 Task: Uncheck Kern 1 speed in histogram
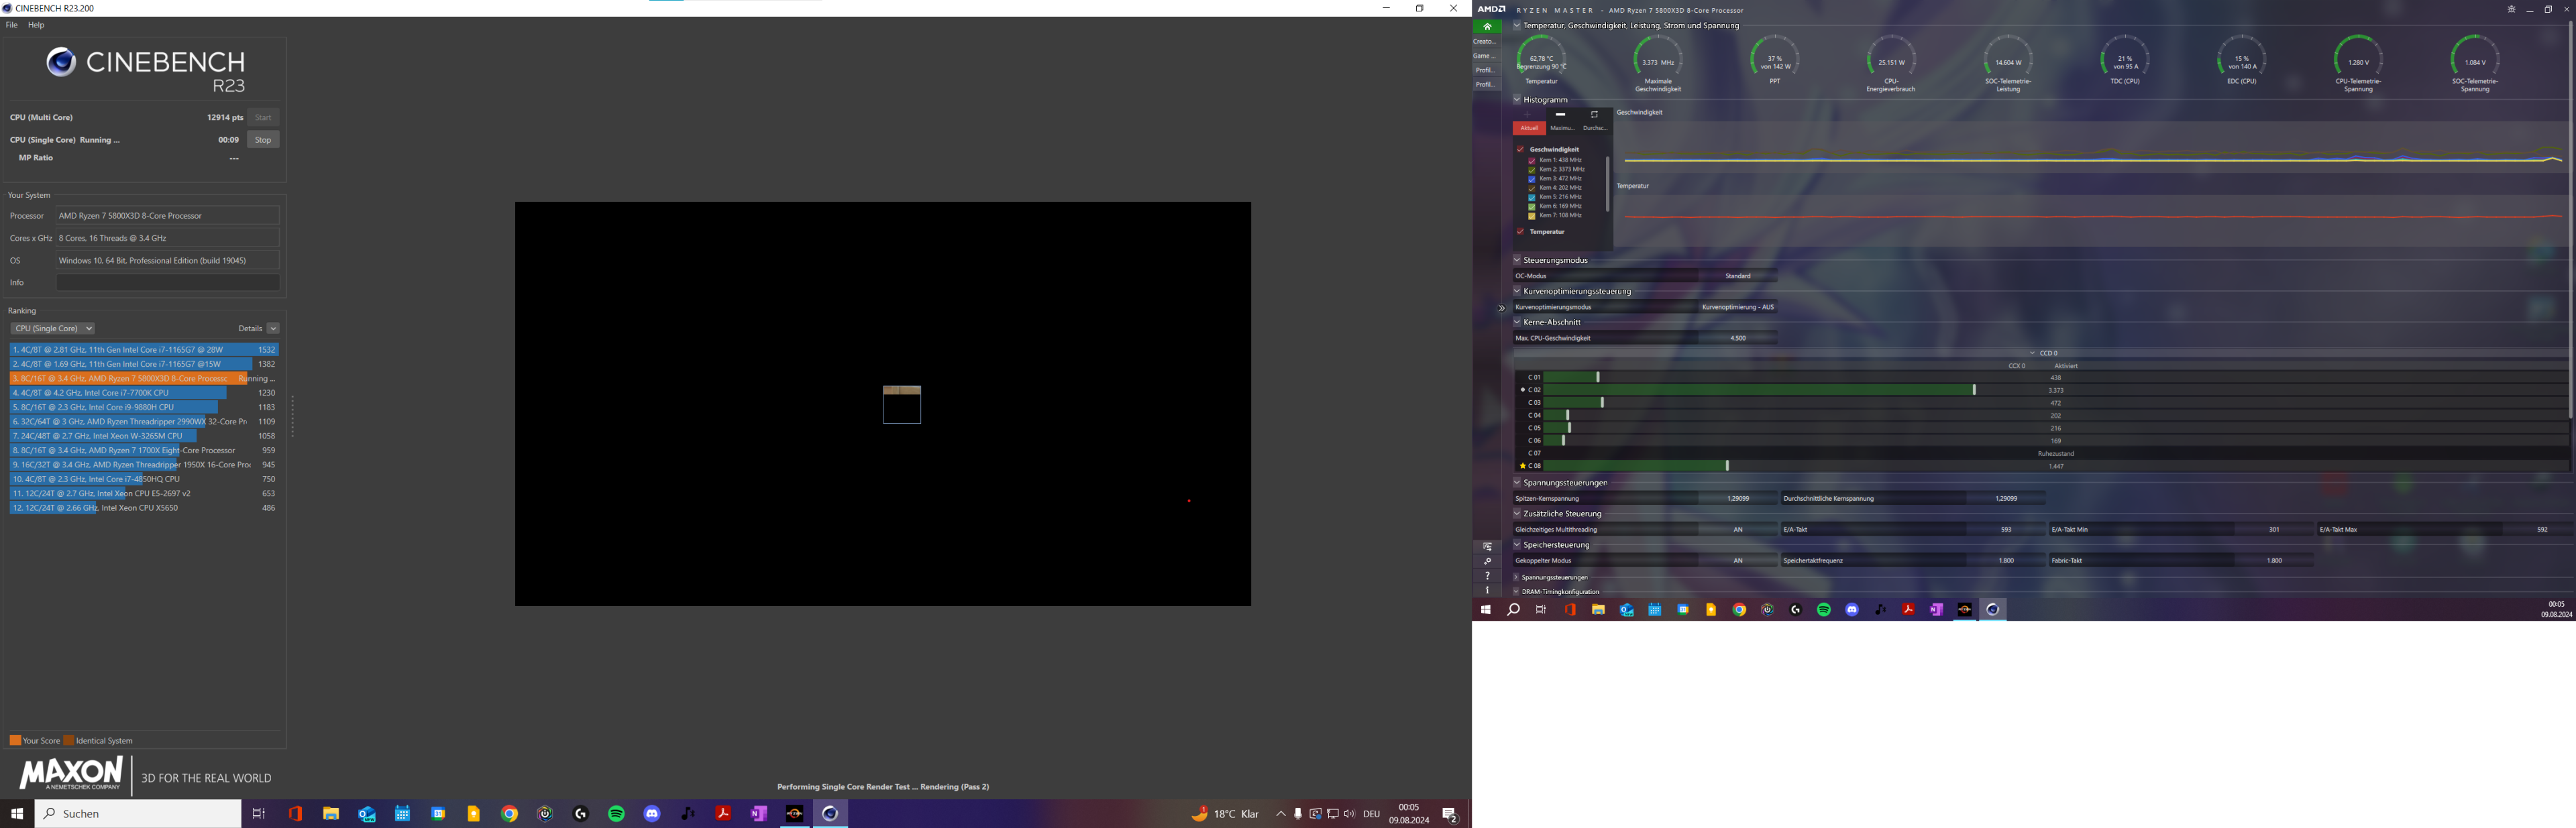point(1531,160)
